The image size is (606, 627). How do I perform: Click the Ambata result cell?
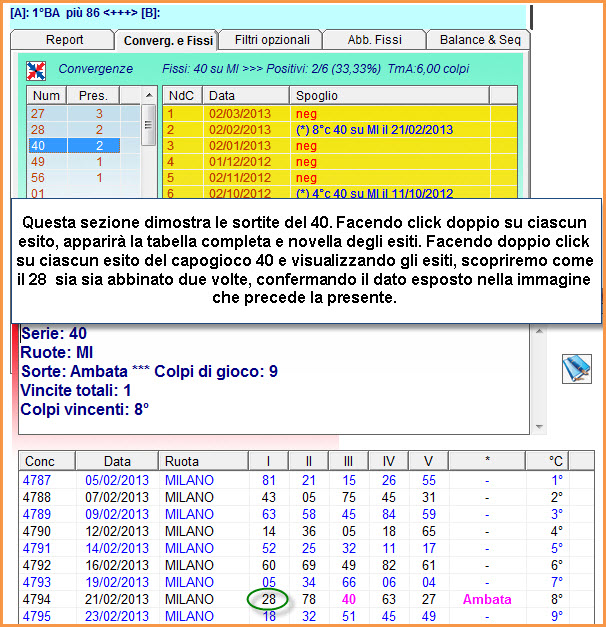click(487, 599)
